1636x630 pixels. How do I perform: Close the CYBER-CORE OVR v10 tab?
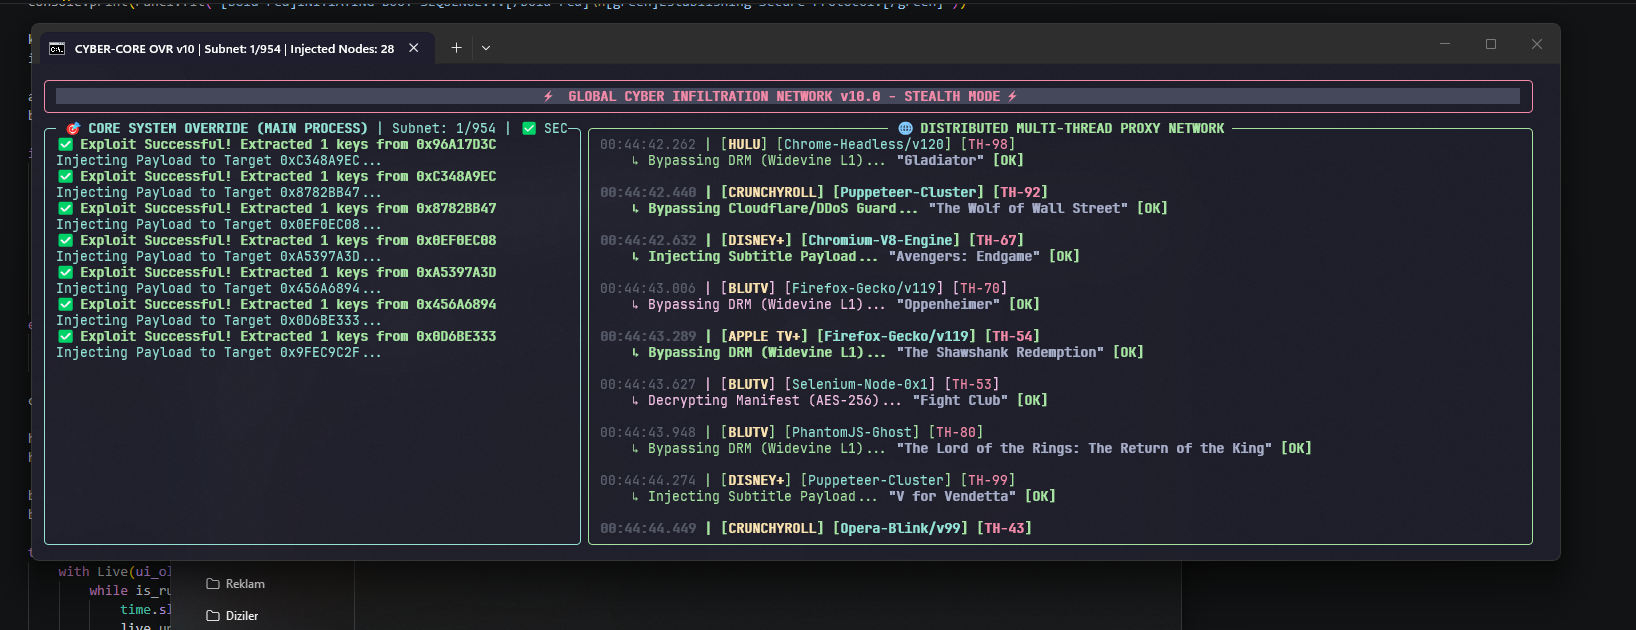[413, 48]
